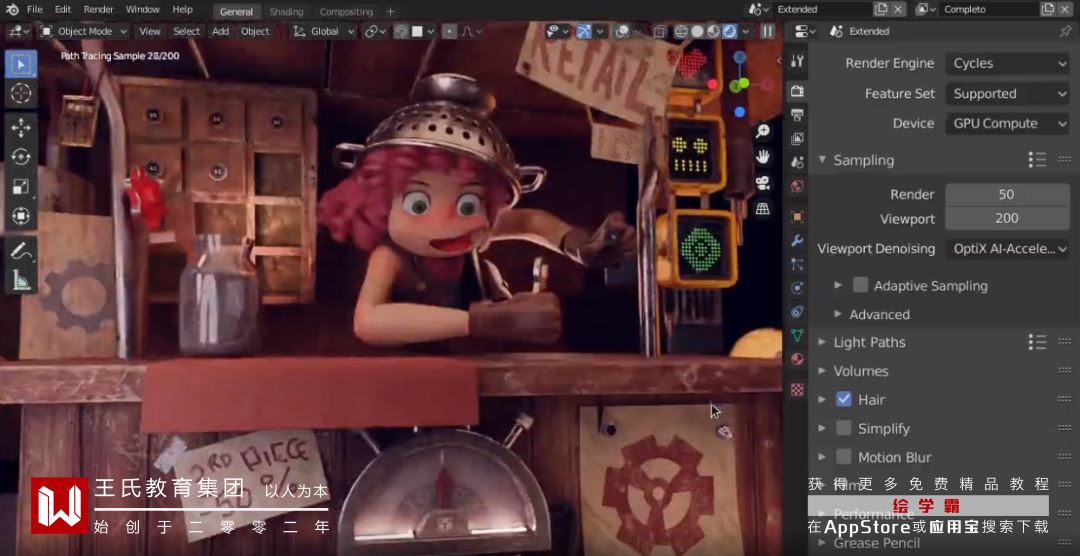This screenshot has width=1080, height=556.
Task: Activate the 3D Cursor tool
Action: [x=21, y=92]
